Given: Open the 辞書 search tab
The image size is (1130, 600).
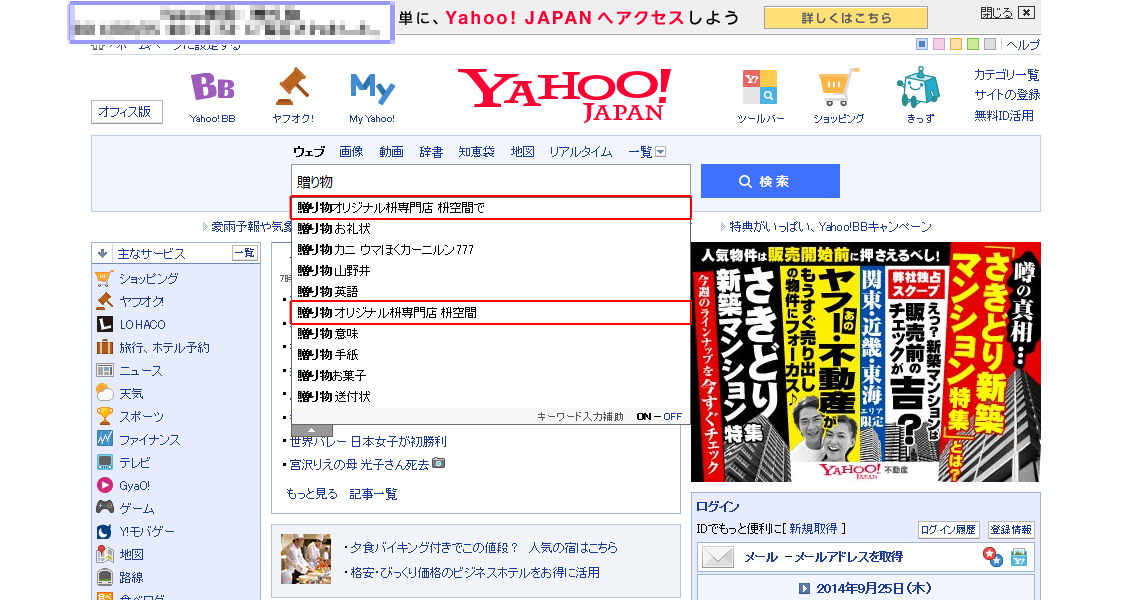Looking at the screenshot, I should (x=431, y=152).
